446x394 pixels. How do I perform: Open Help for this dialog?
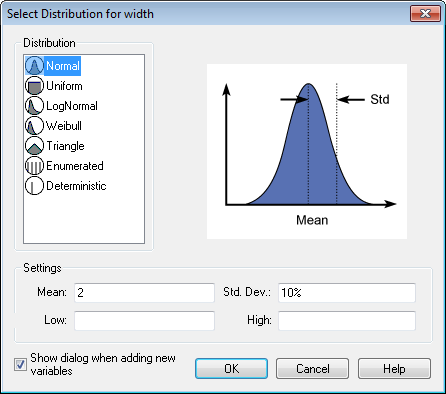tap(394, 369)
